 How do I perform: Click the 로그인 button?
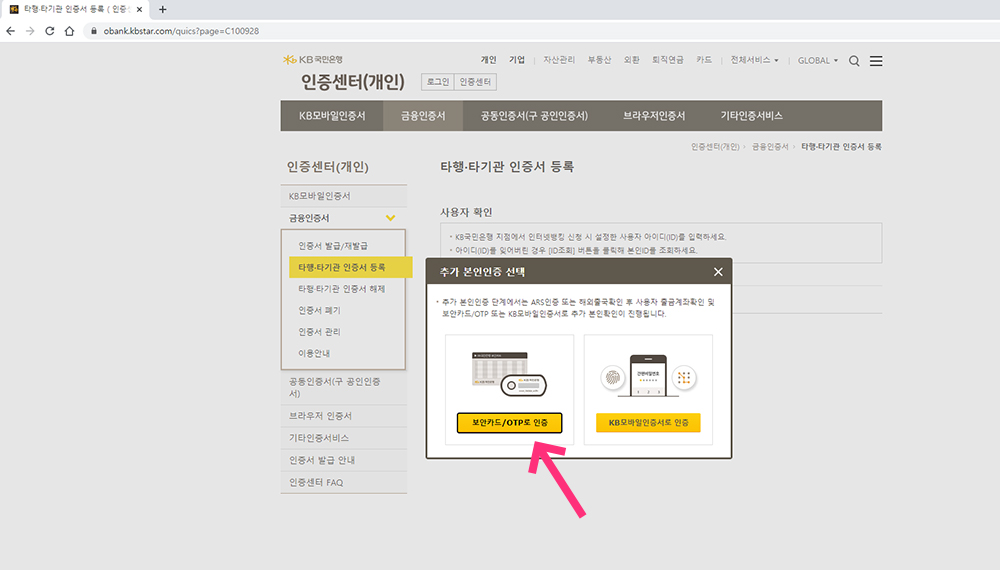coord(438,82)
